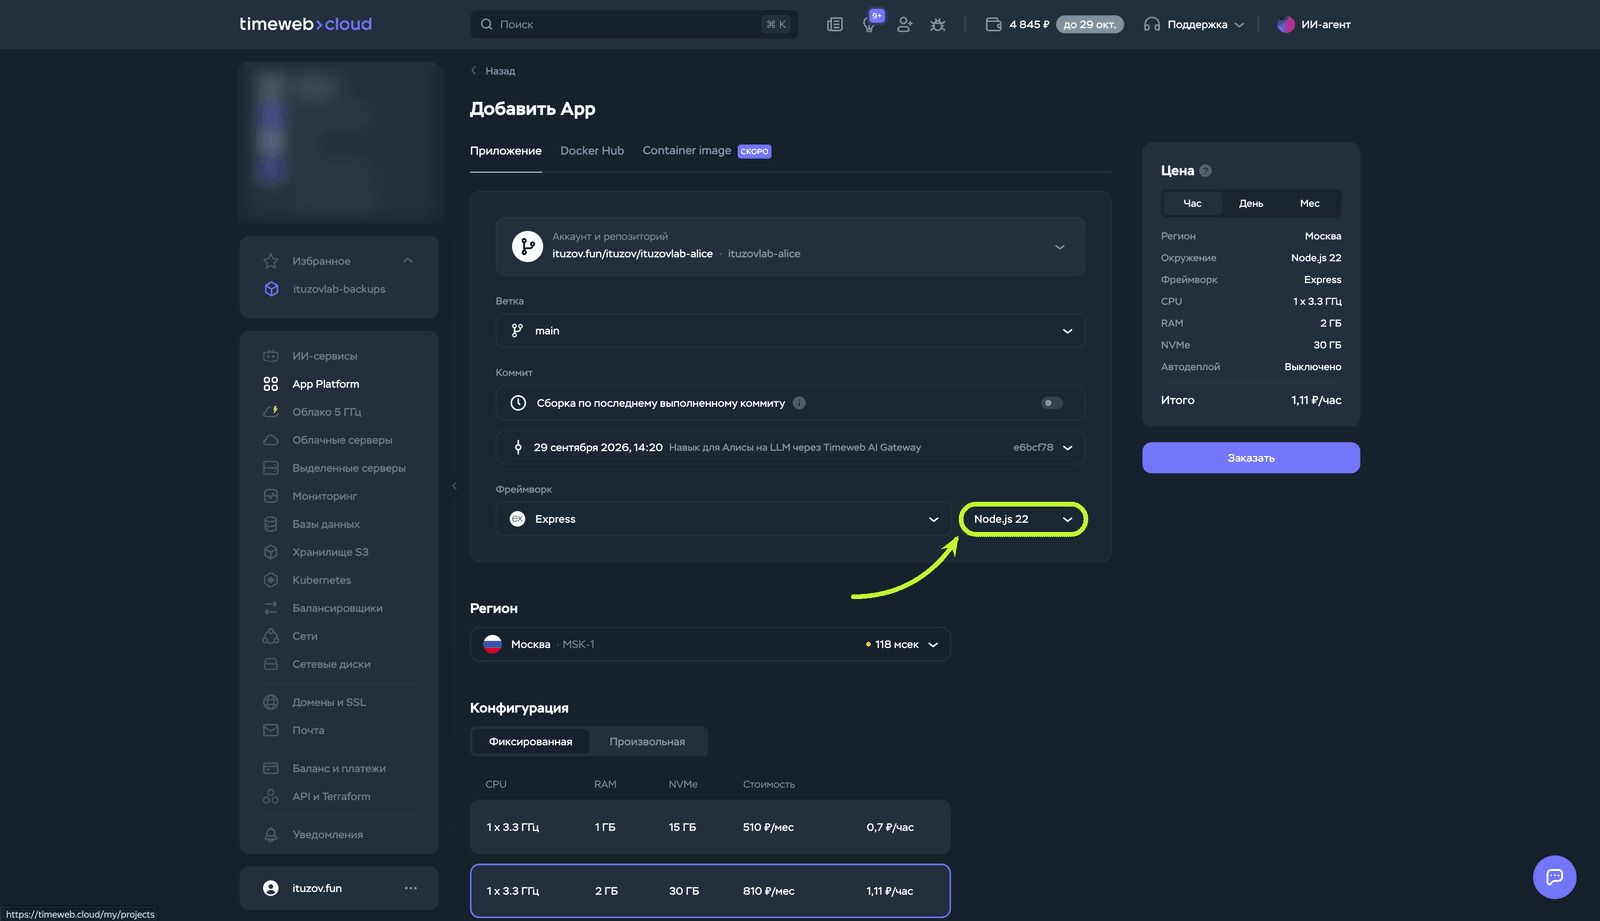Collapse the Избранное section
This screenshot has width=1600, height=921.
click(x=407, y=261)
